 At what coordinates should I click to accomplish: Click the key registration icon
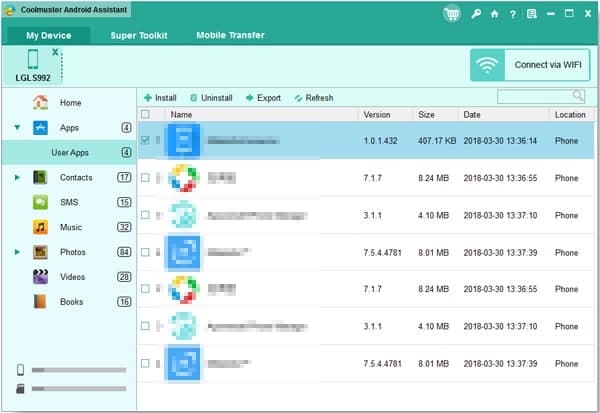coord(475,14)
